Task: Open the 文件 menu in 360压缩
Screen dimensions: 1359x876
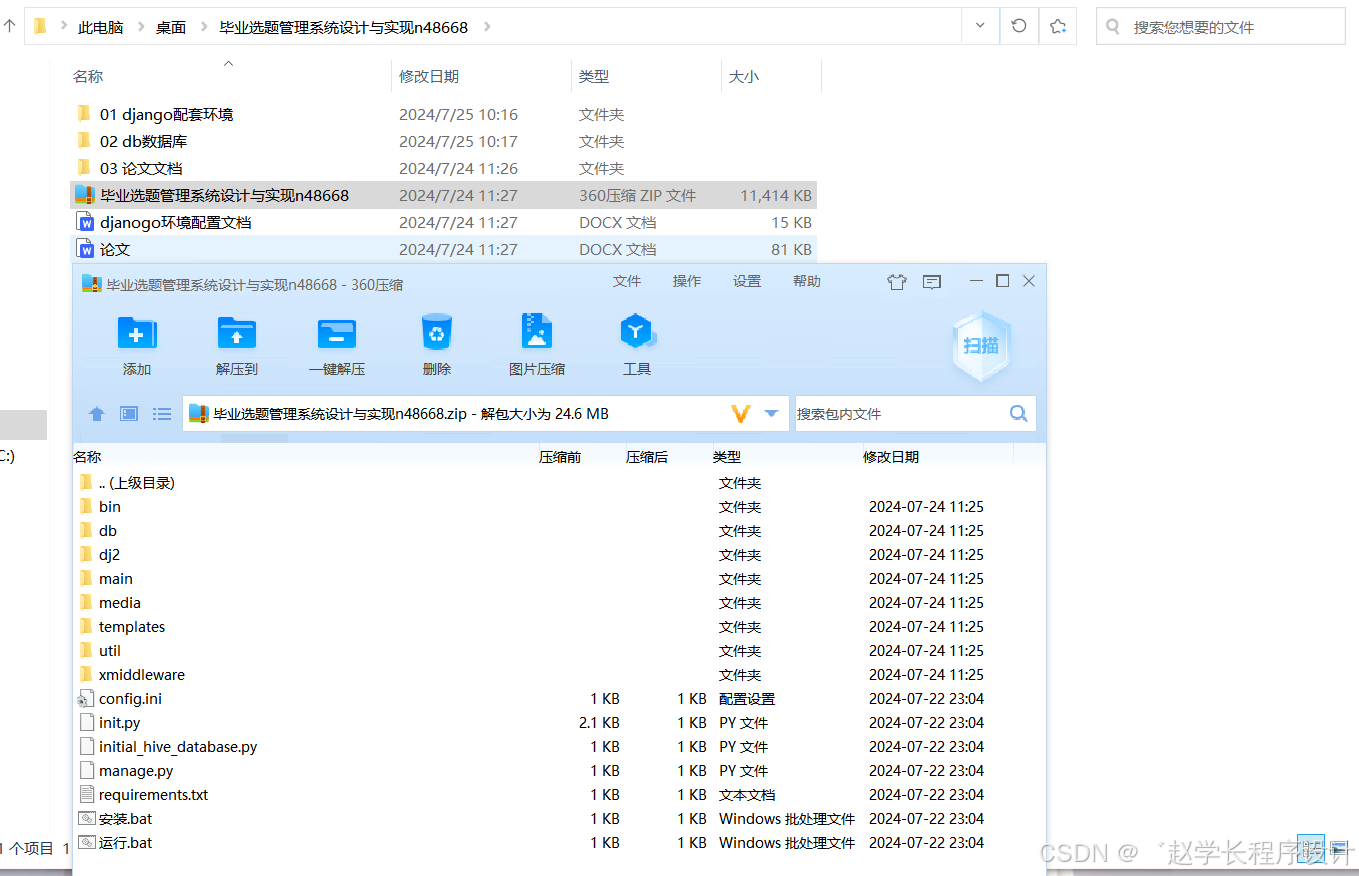Action: point(627,281)
